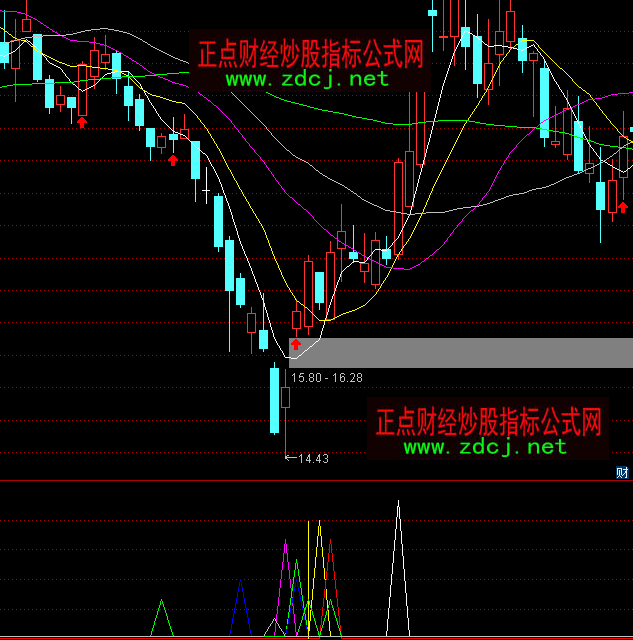Click the 15.80 - 16.28 price range label
This screenshot has height=640, width=633.
[326, 378]
